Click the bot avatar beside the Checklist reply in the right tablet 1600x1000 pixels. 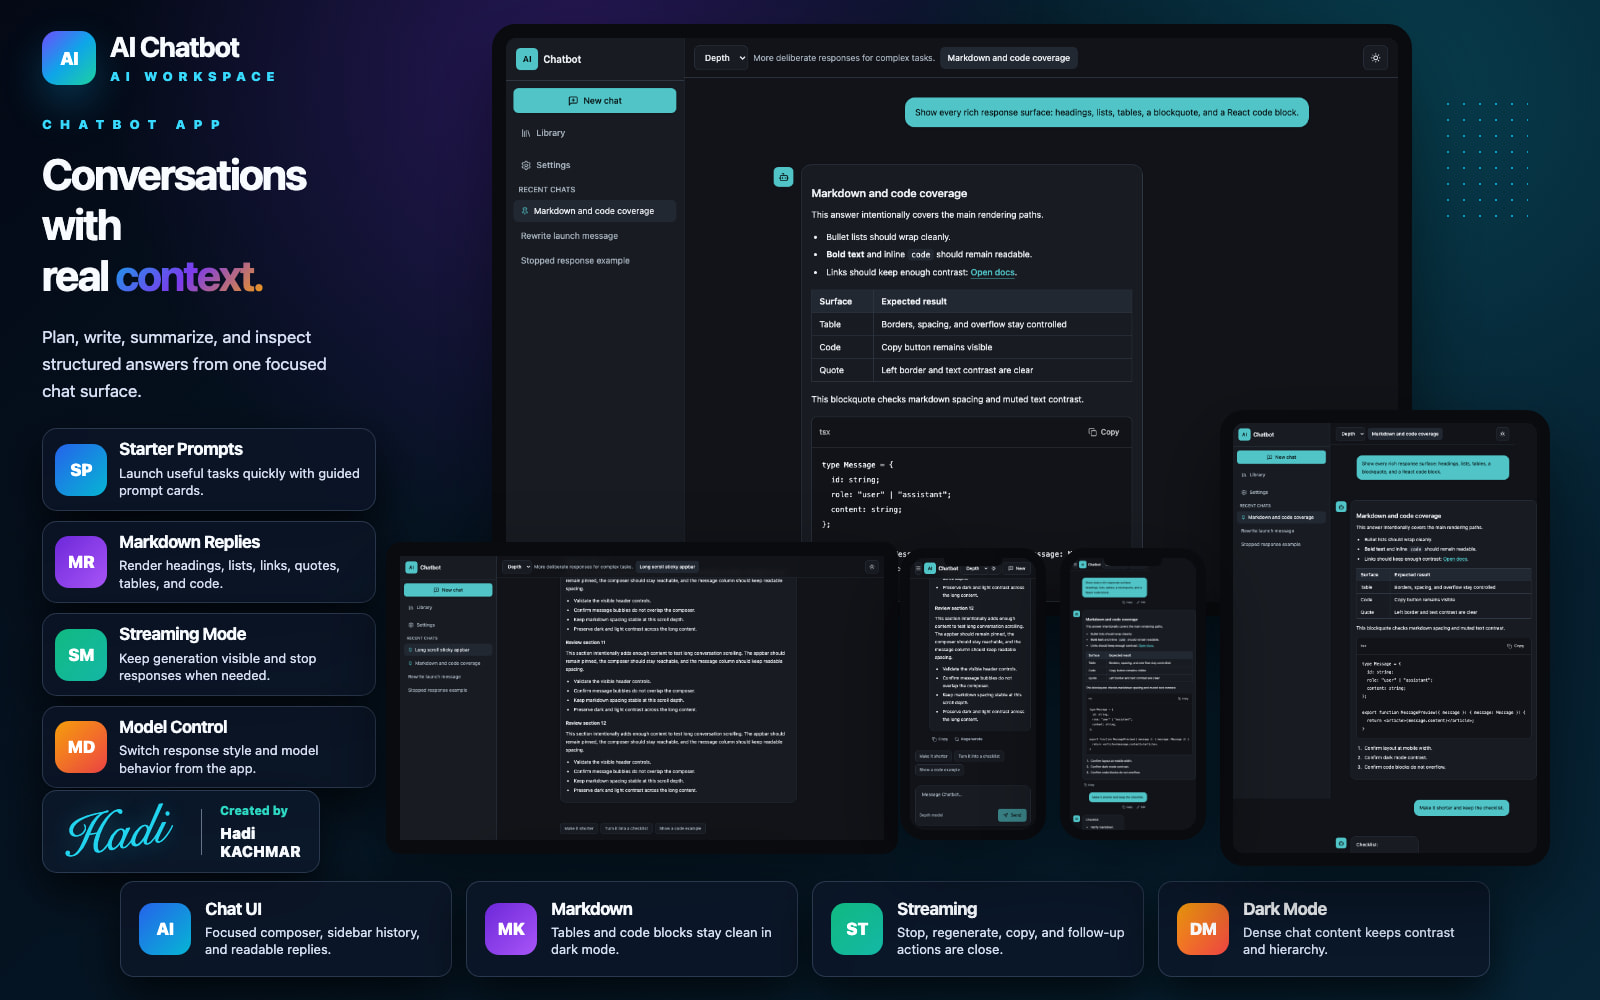pos(1341,843)
